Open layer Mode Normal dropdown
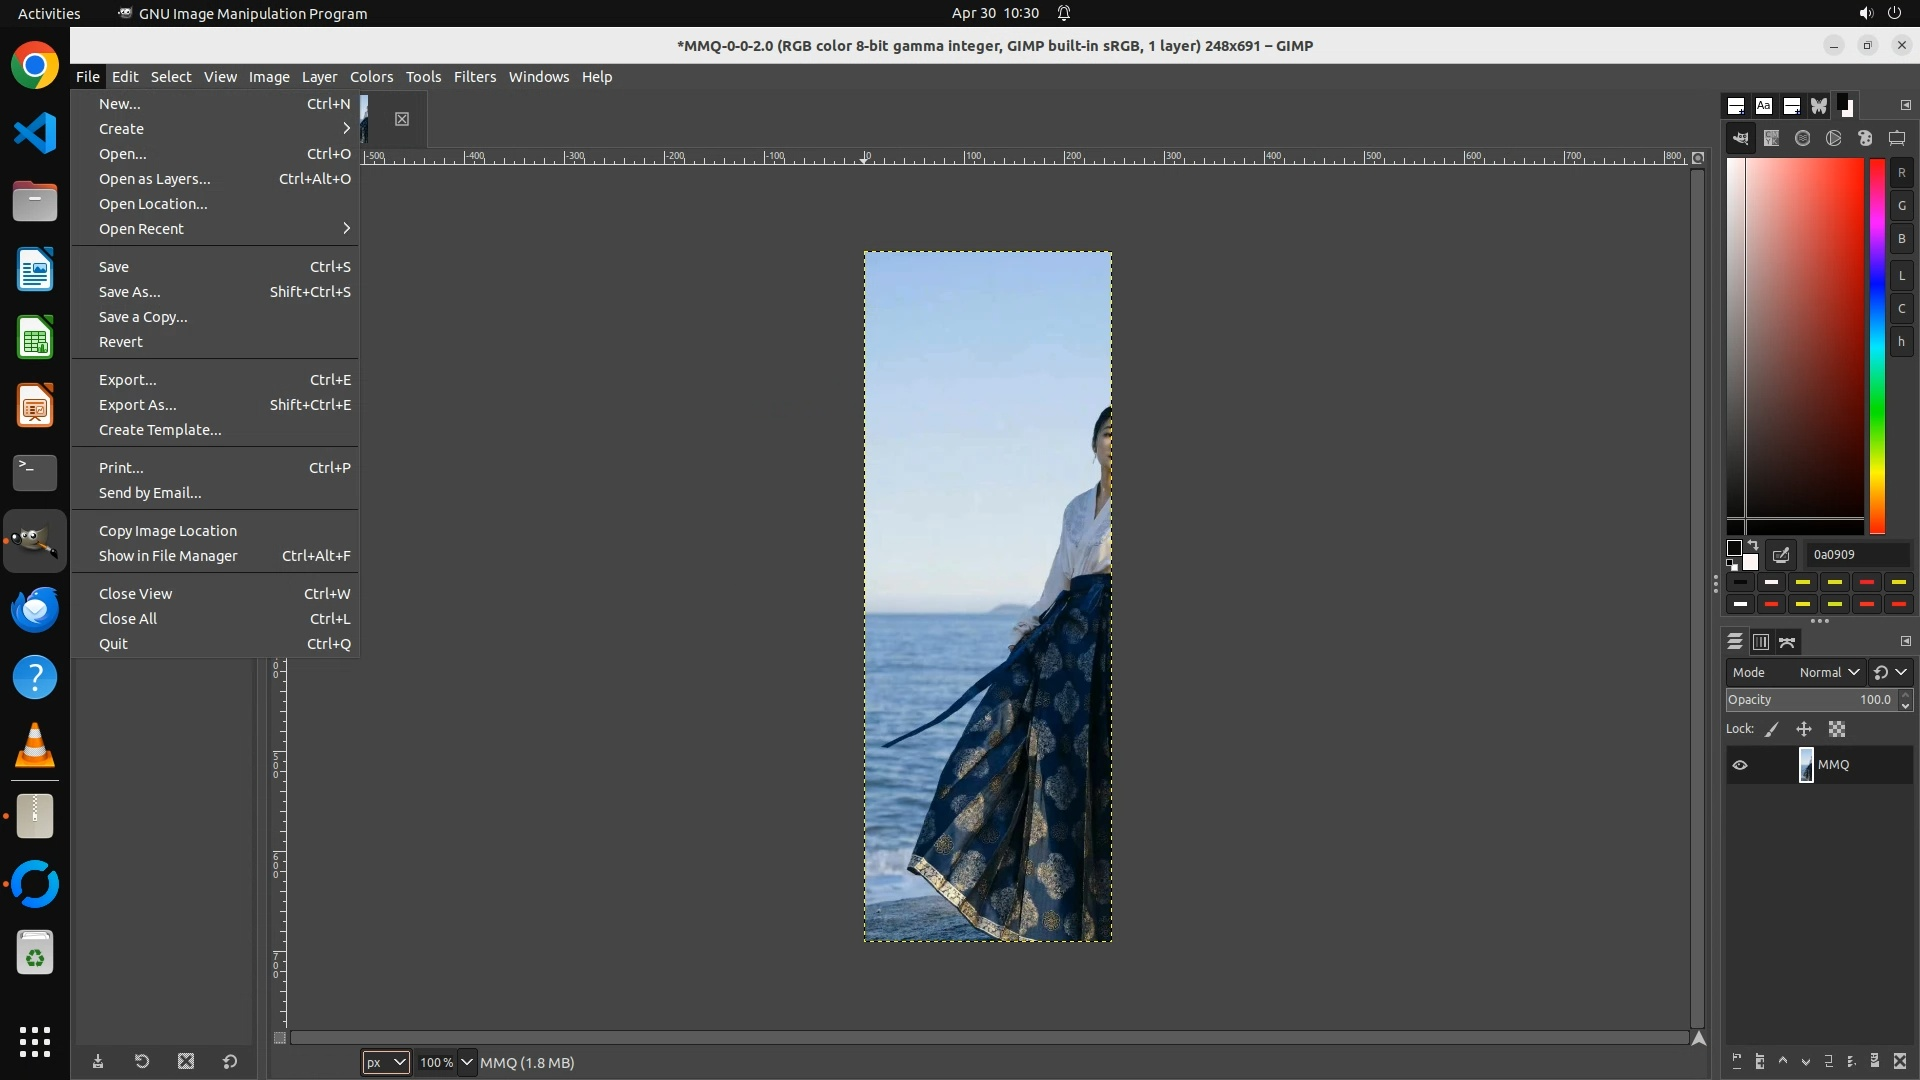 point(1828,673)
